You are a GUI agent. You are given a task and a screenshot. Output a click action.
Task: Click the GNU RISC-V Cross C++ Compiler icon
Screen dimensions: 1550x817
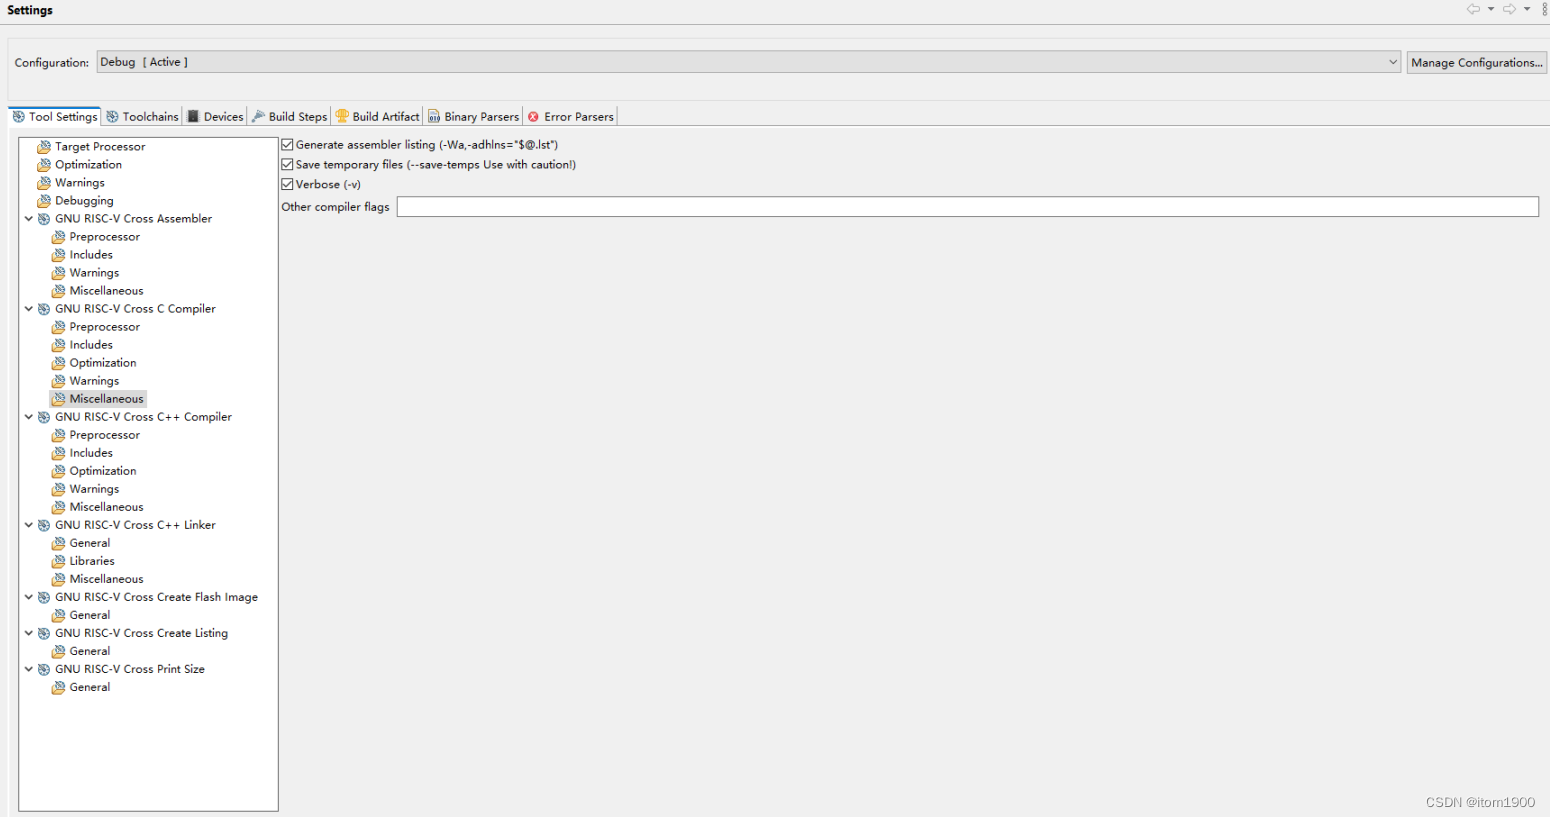44,417
